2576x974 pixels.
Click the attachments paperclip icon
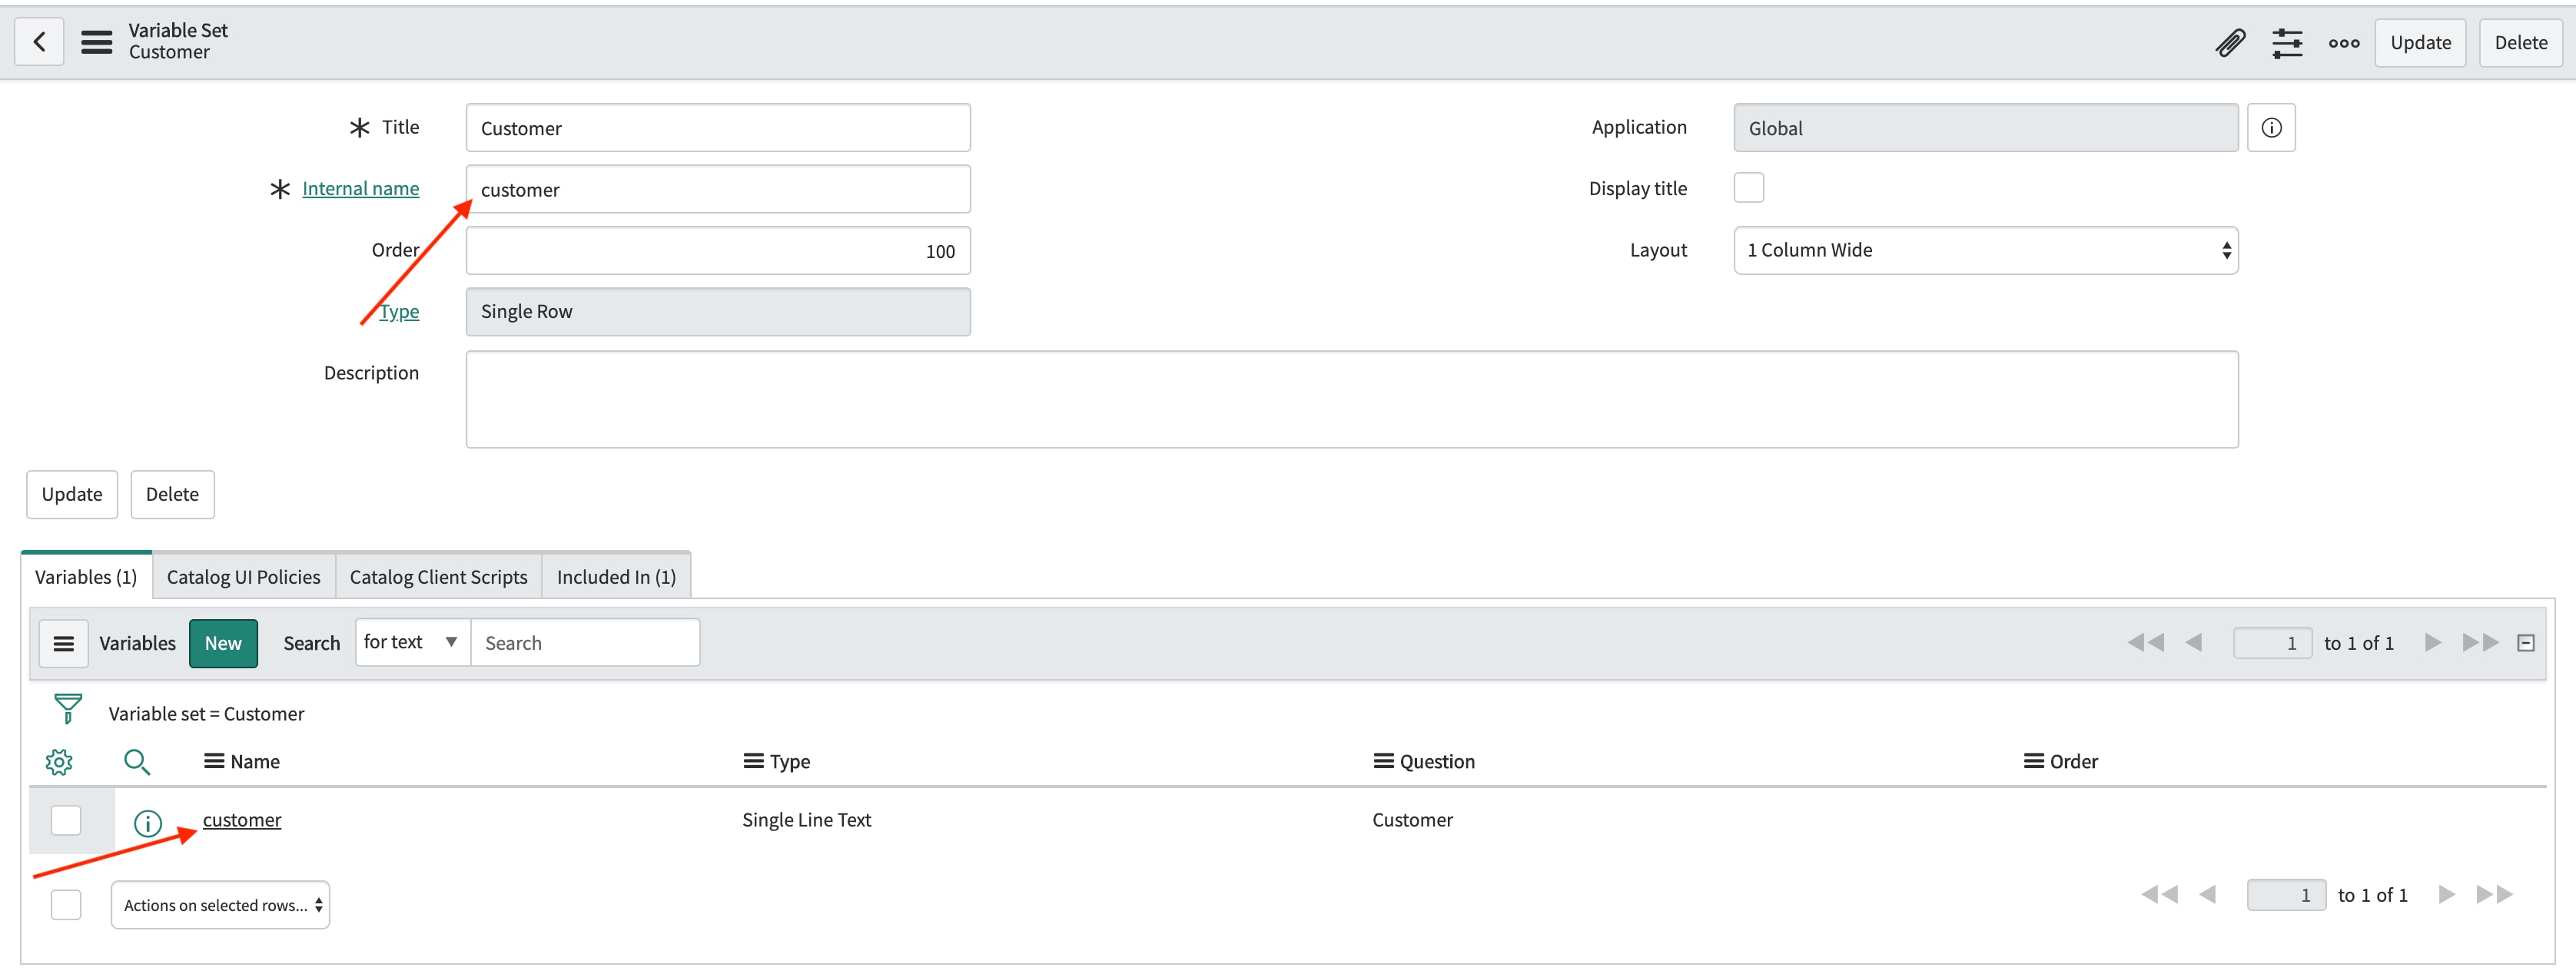2230,43
